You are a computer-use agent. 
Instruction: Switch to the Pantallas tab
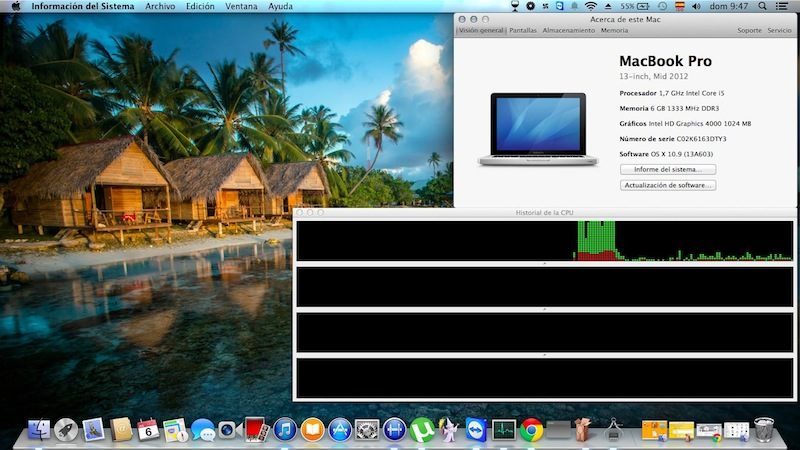pyautogui.click(x=523, y=30)
